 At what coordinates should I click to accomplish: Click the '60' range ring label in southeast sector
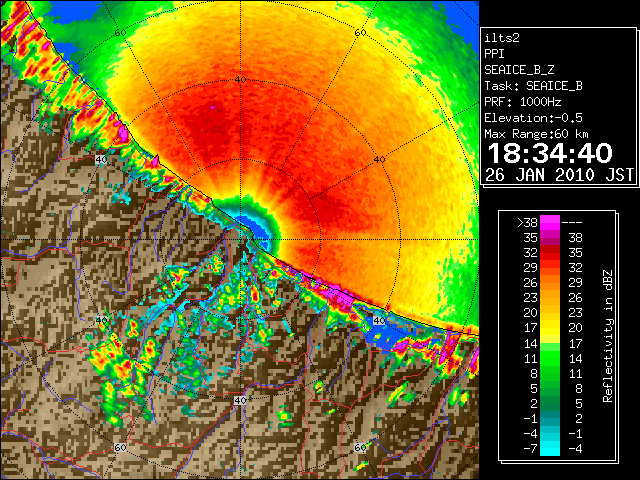[x=360, y=448]
